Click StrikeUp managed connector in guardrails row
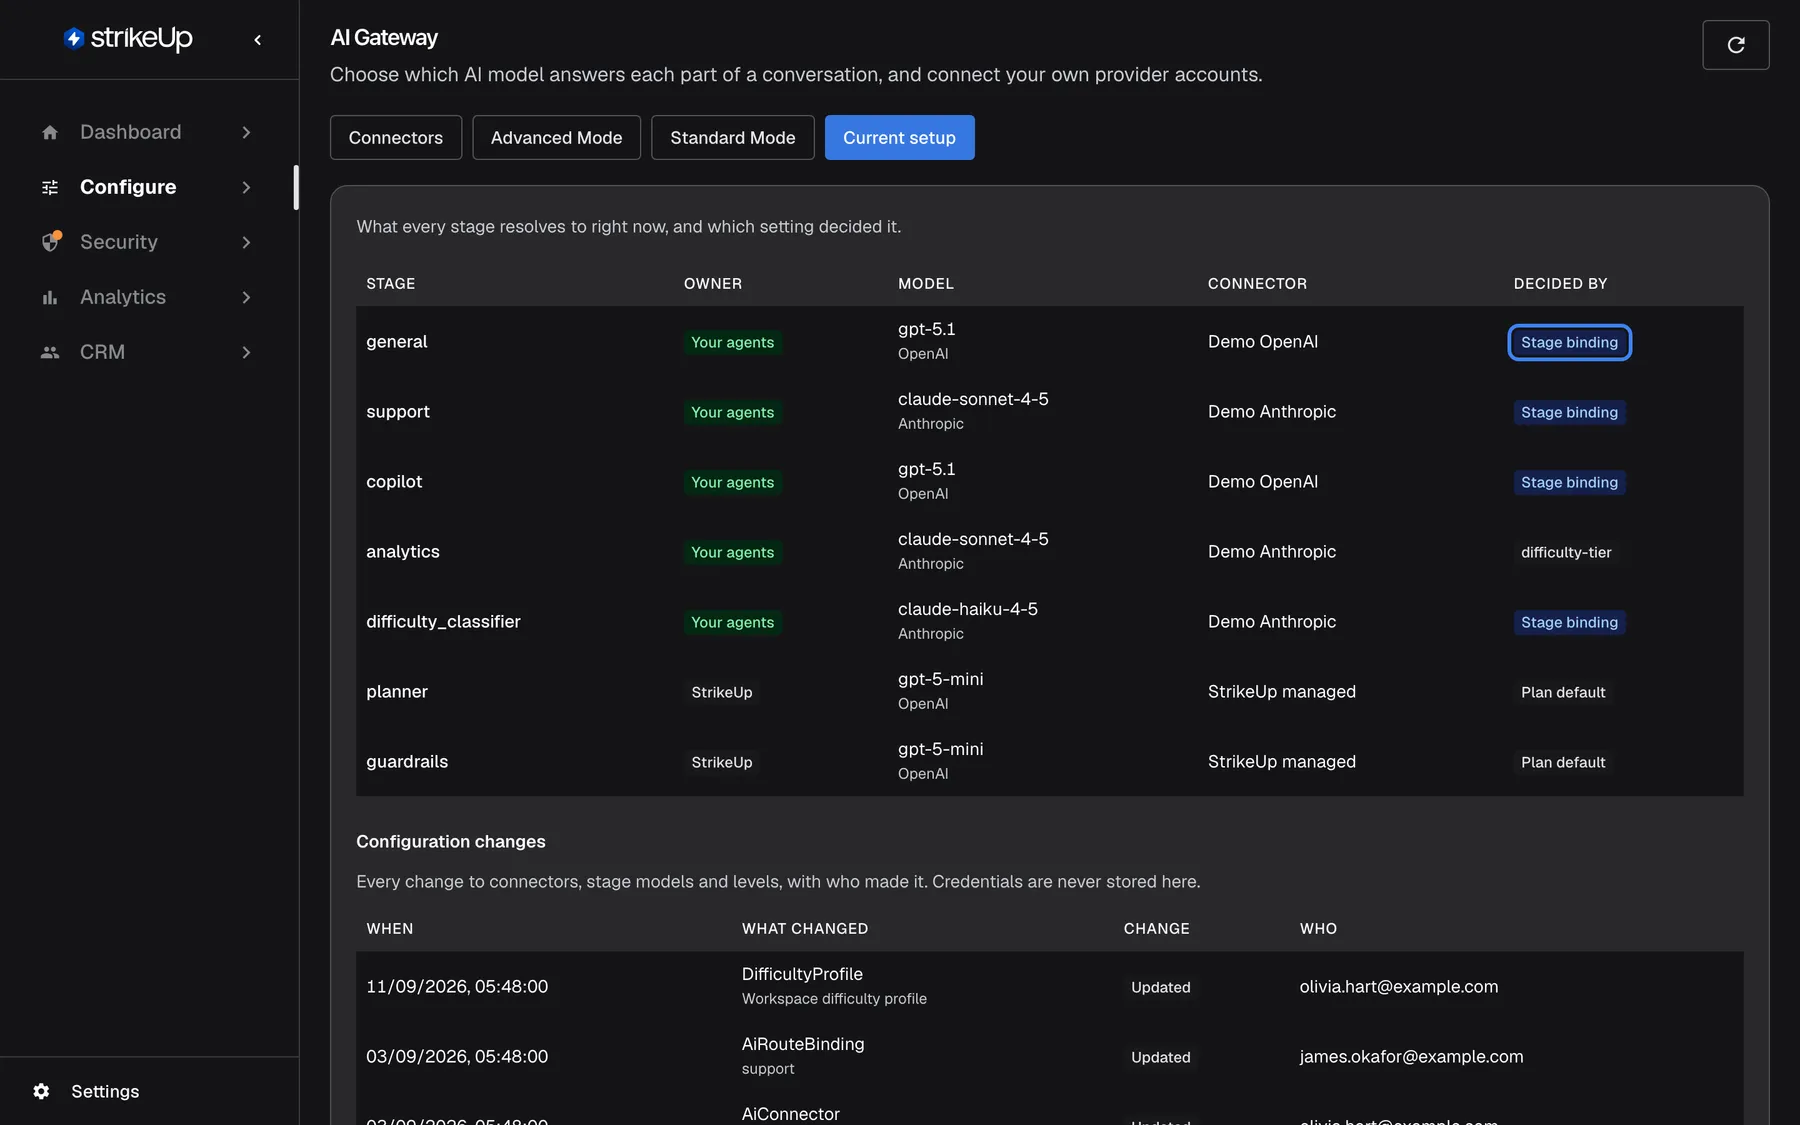This screenshot has width=1800, height=1125. tap(1282, 762)
